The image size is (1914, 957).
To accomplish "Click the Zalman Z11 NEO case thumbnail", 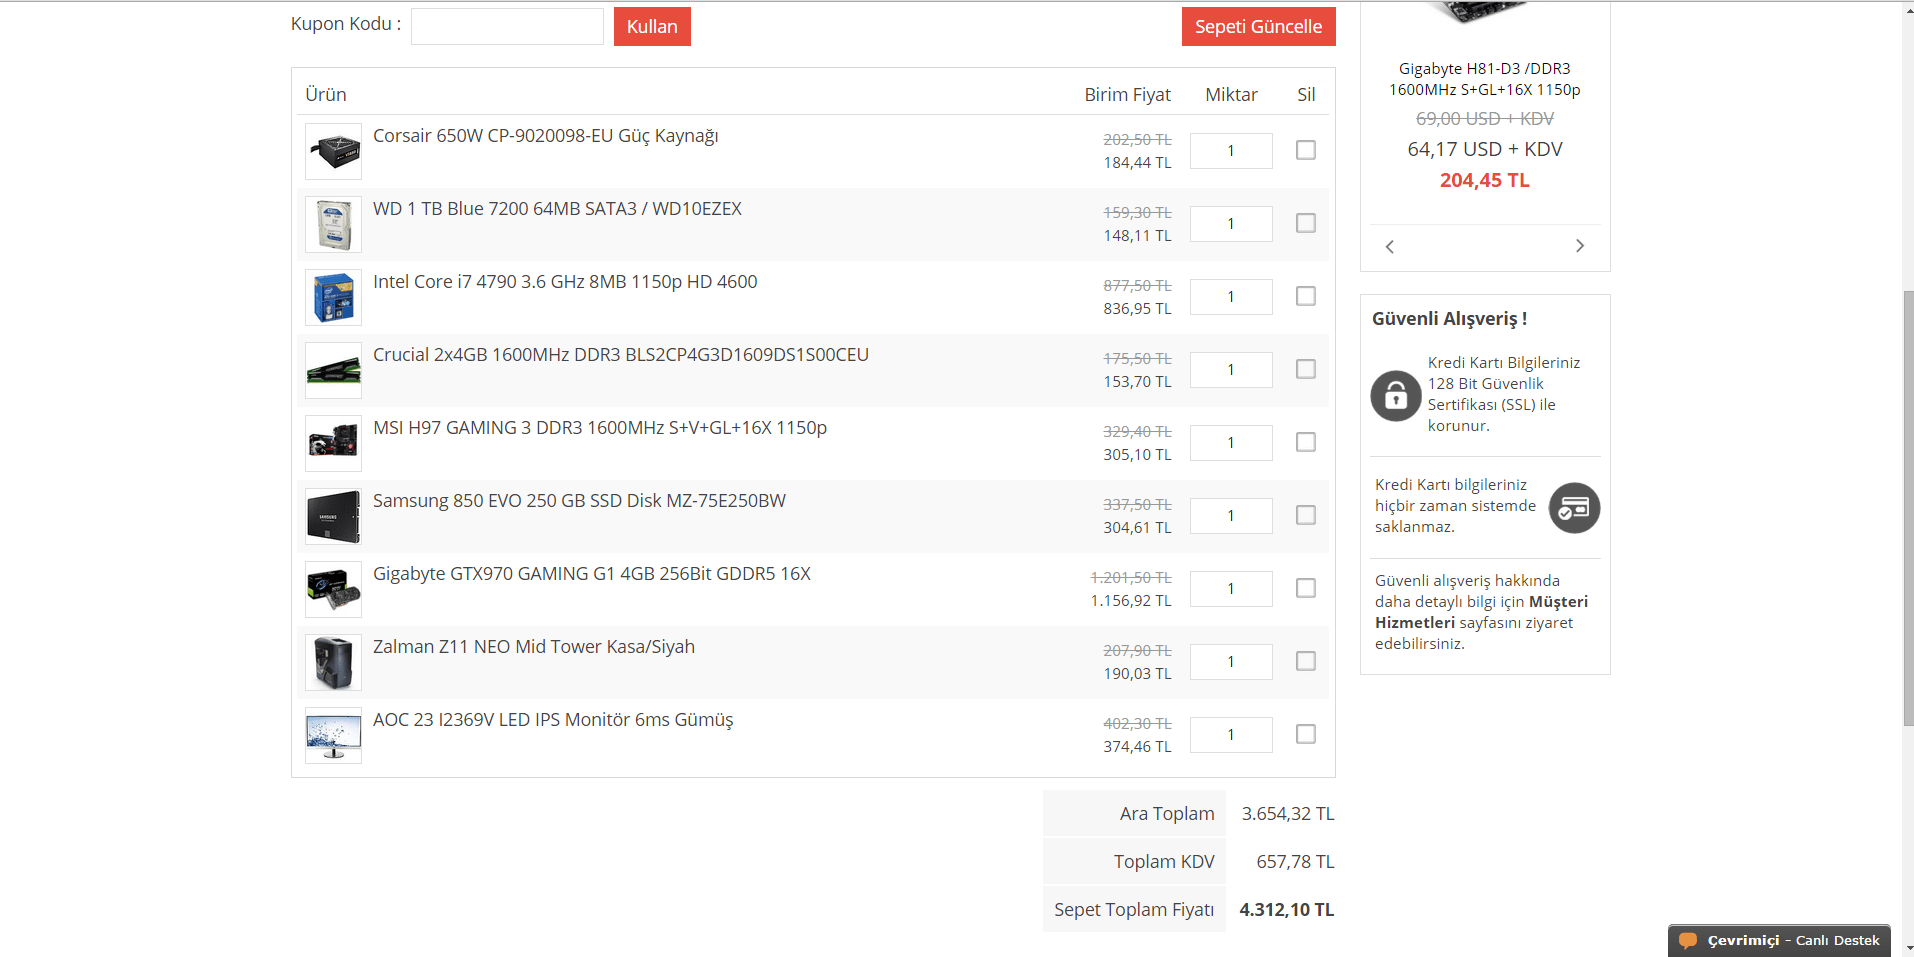I will [x=333, y=662].
